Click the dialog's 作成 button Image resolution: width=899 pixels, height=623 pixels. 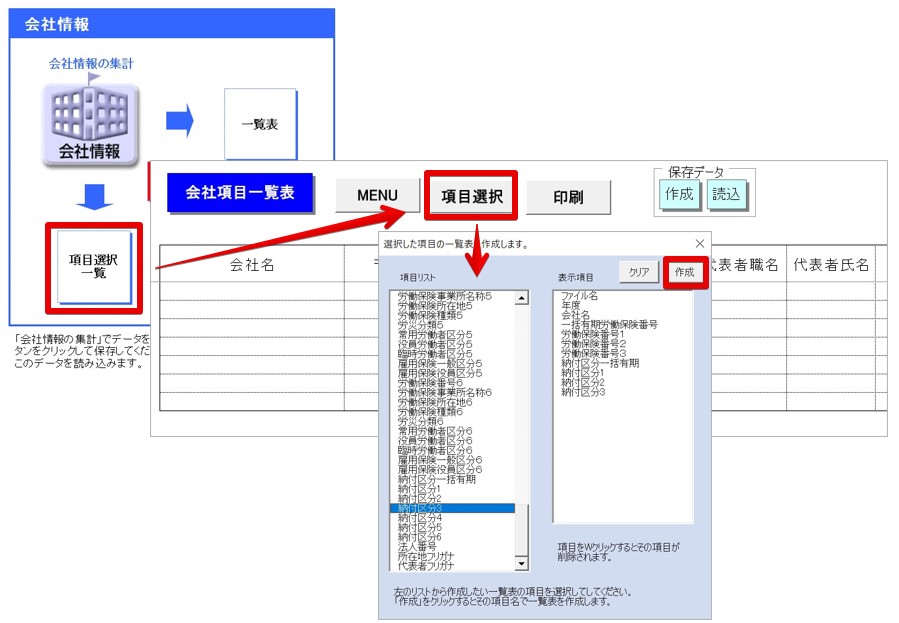click(x=685, y=272)
